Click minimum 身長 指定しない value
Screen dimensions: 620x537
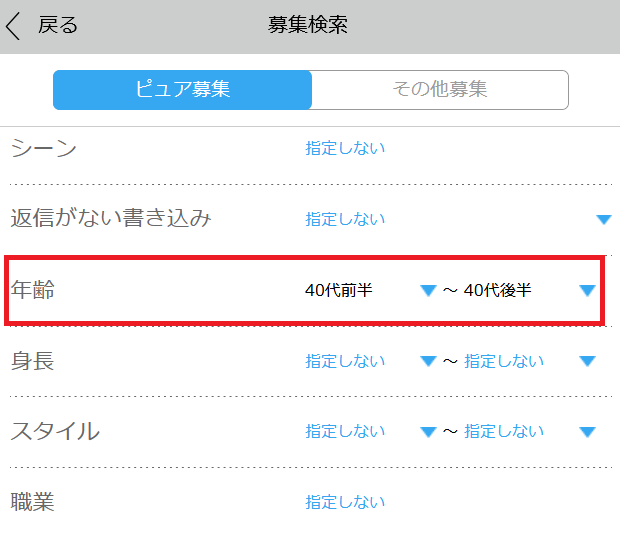click(x=345, y=361)
